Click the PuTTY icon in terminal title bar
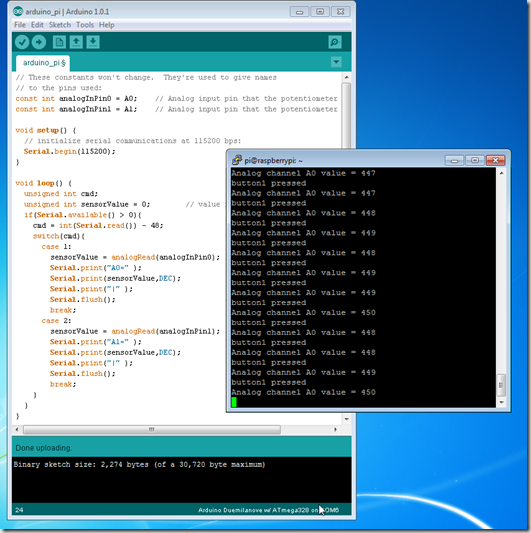 coord(237,160)
